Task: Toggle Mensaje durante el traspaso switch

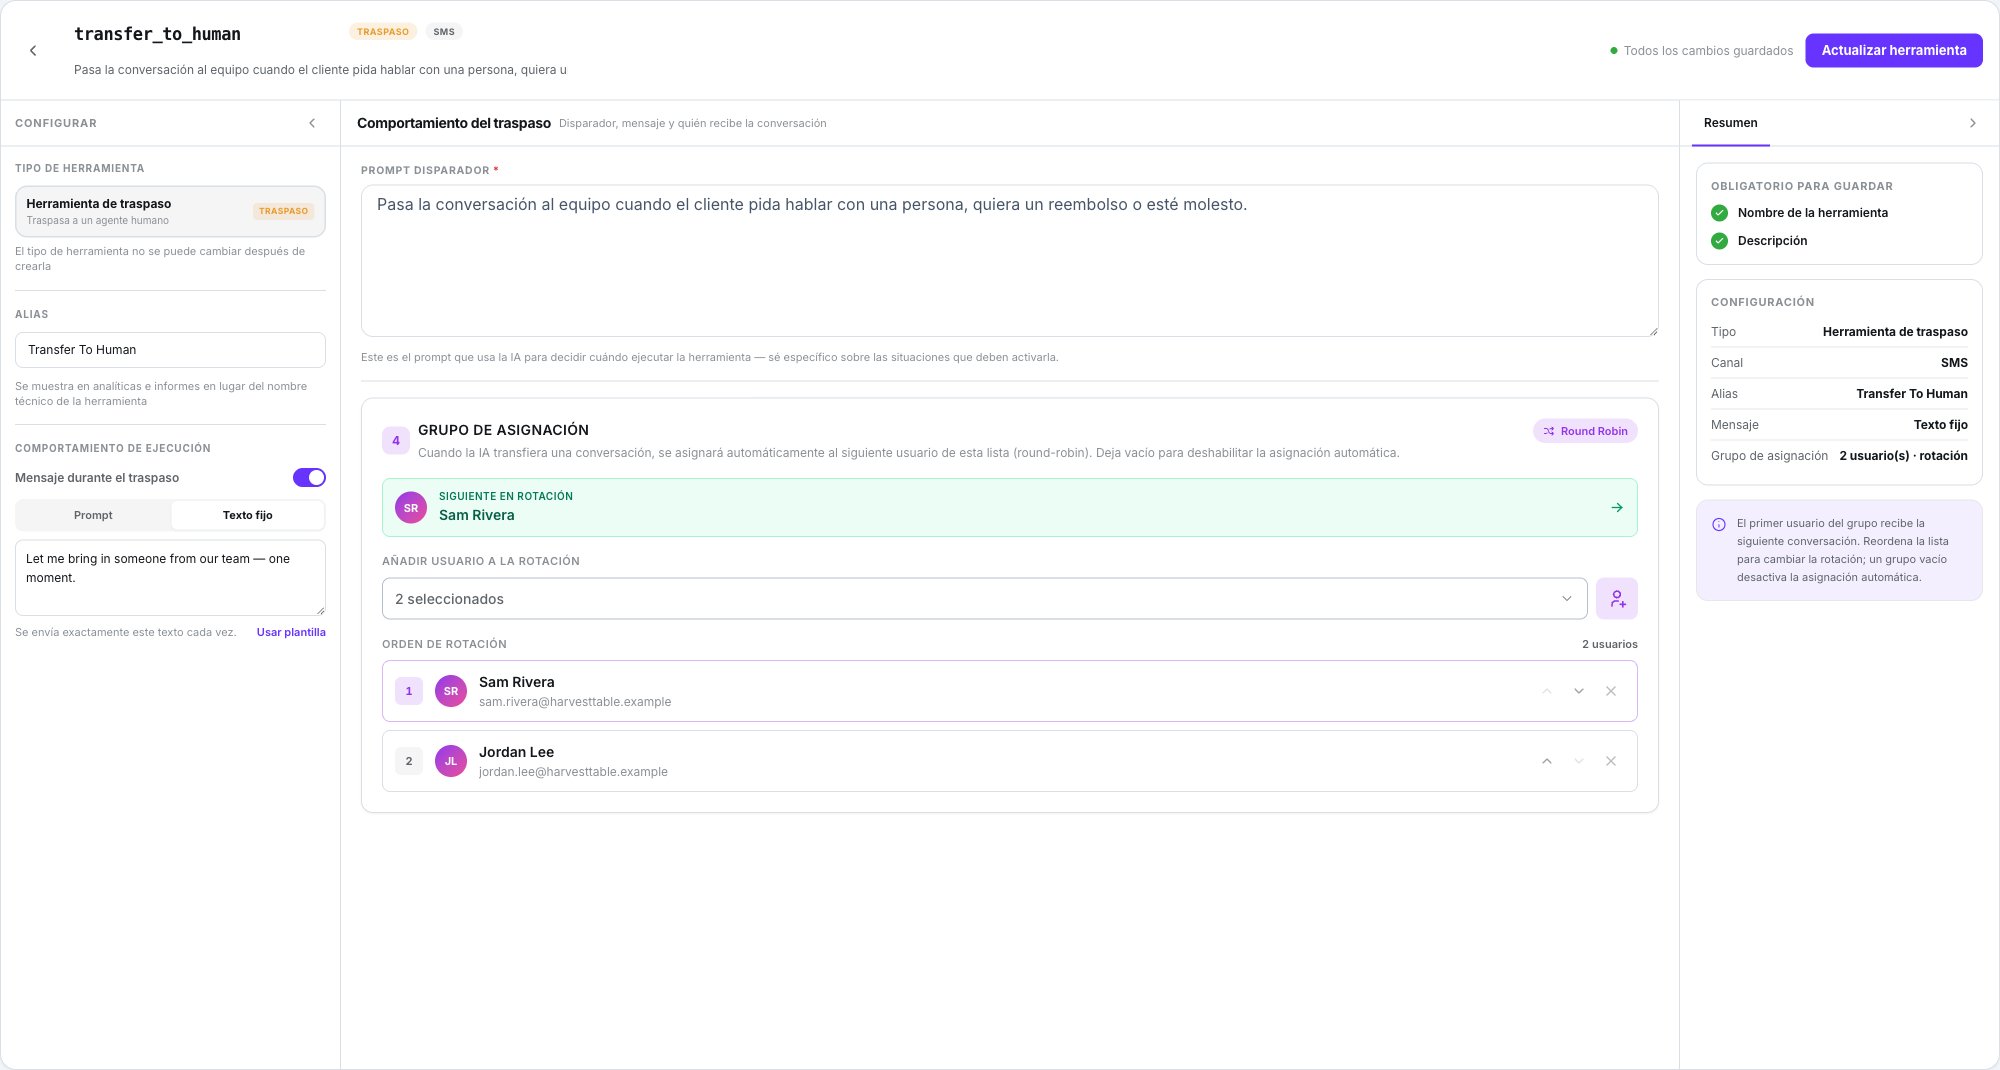Action: (x=309, y=478)
